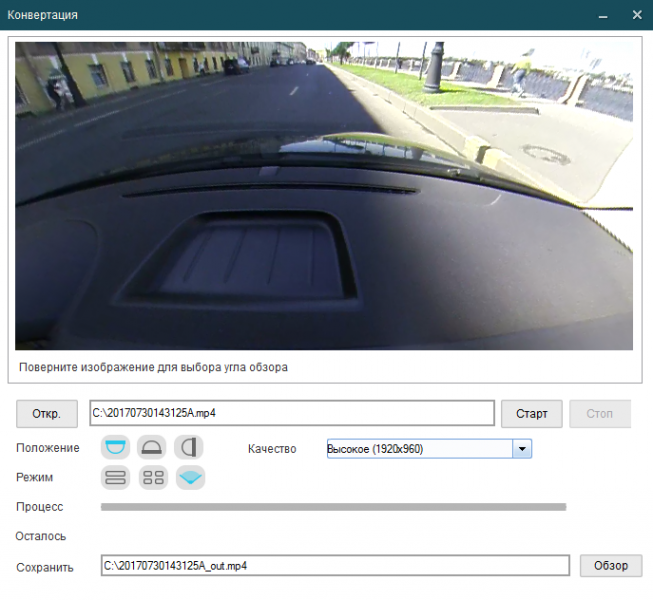The width and height of the screenshot is (653, 600).
Task: Click the video preview image
Action: pos(324,196)
